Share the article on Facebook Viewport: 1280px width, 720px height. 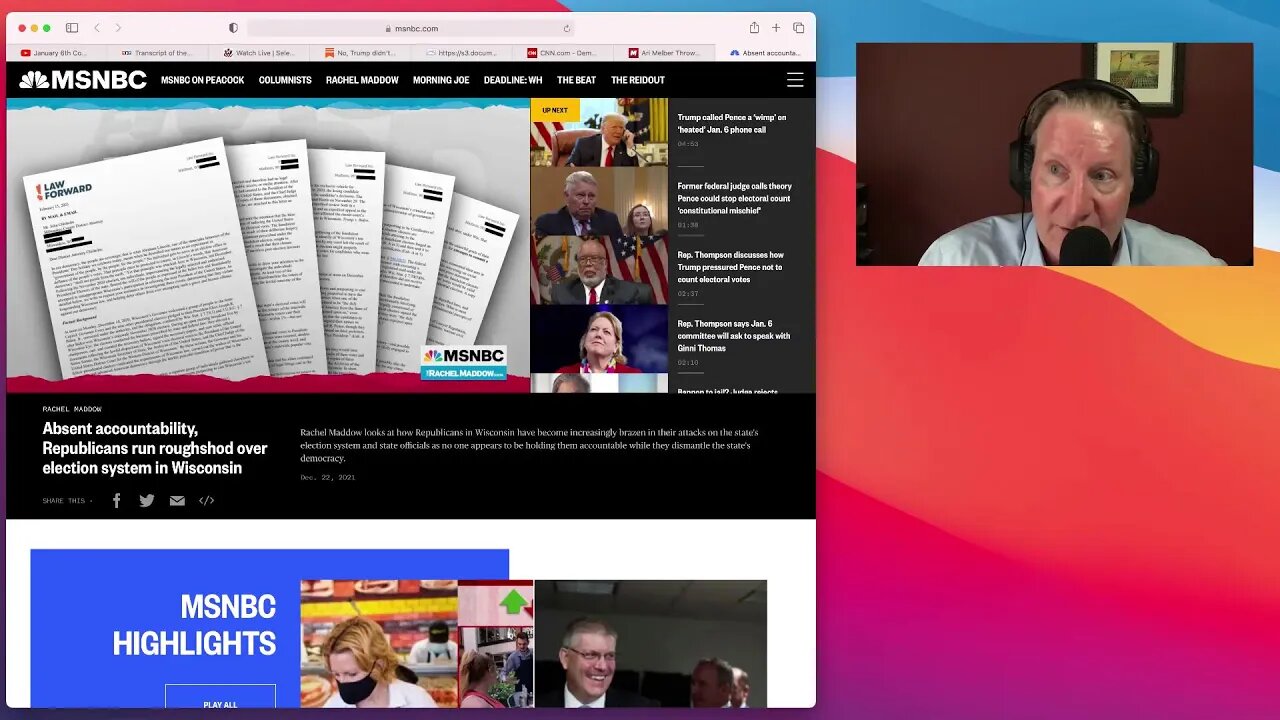(116, 500)
